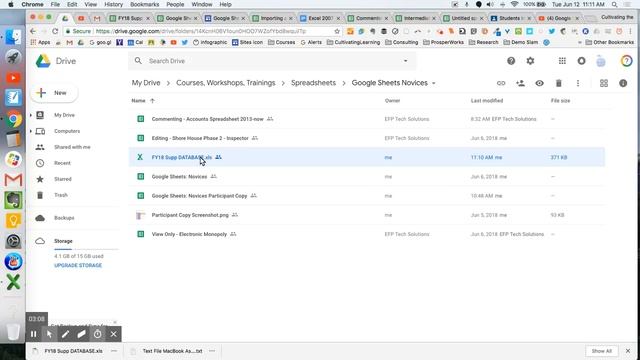Expand Computers tree arrow

click(x=31, y=131)
